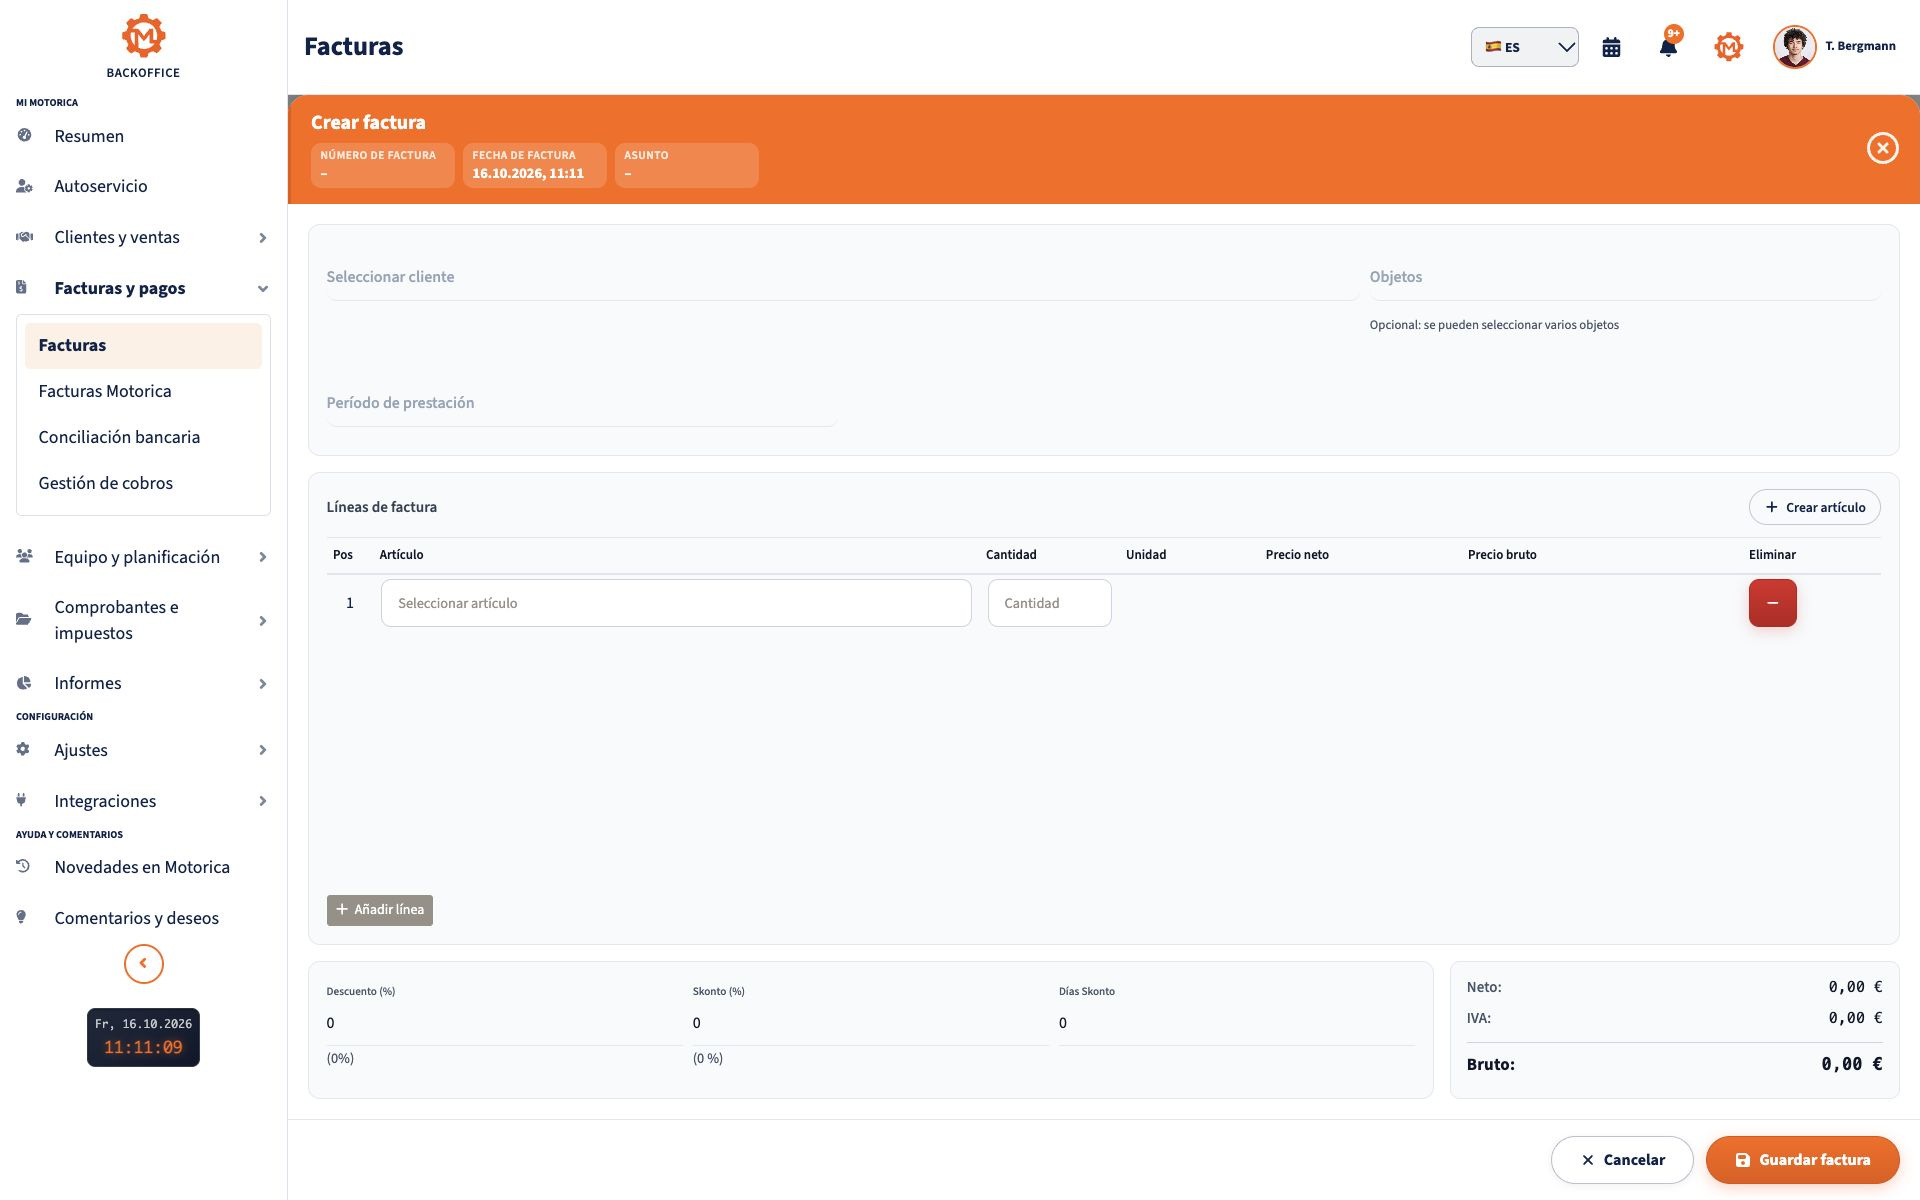Open notifications bell icon
1920x1200 pixels.
click(x=1668, y=46)
